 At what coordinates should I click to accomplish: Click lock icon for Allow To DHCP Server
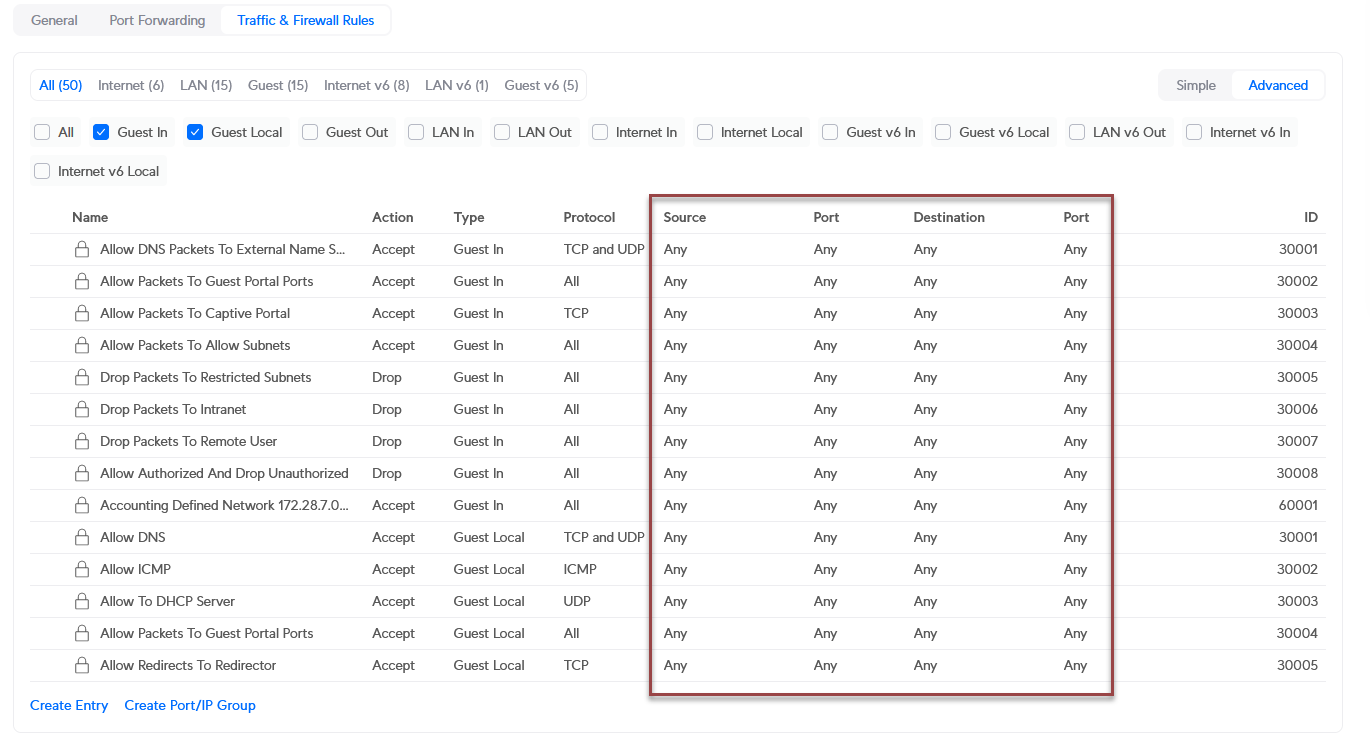(x=82, y=601)
